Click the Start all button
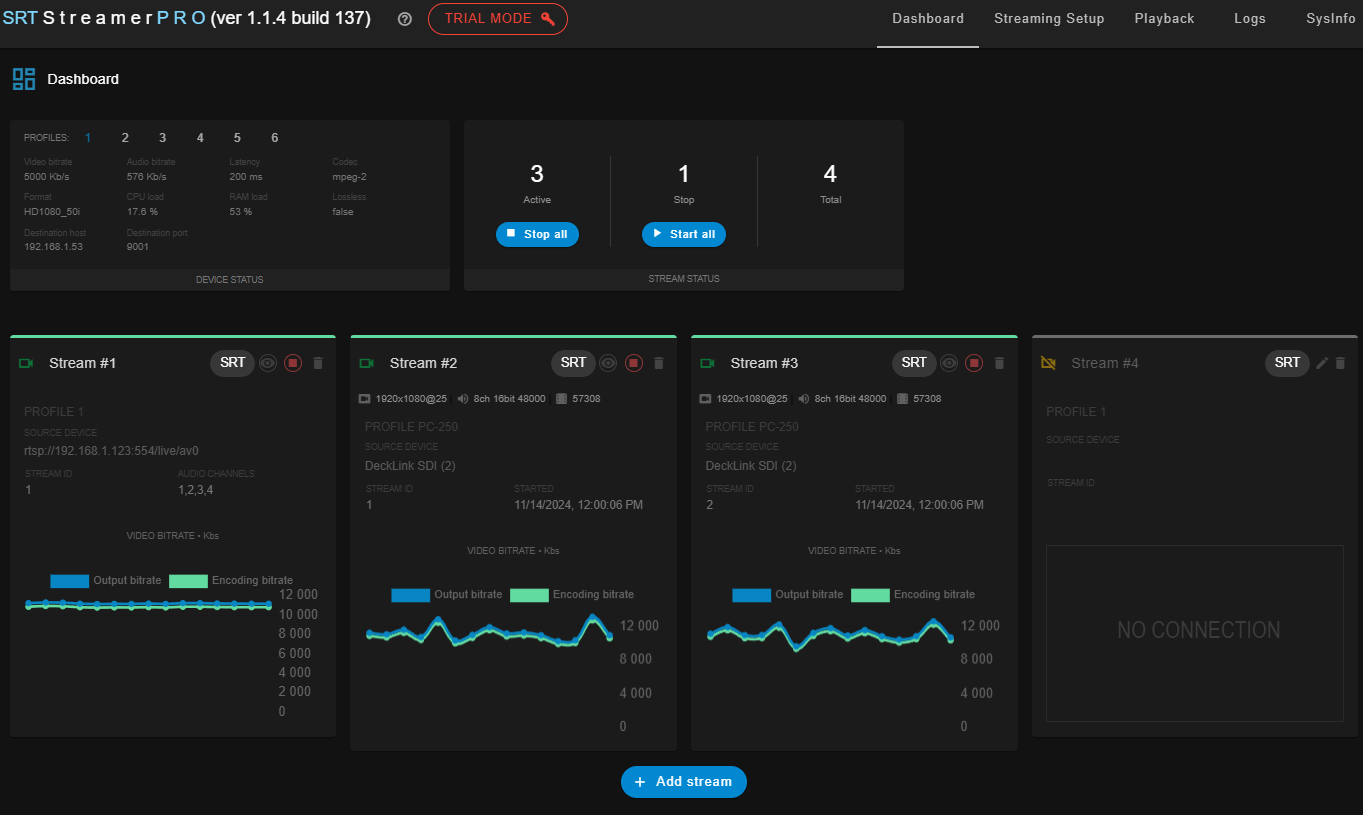 (684, 234)
